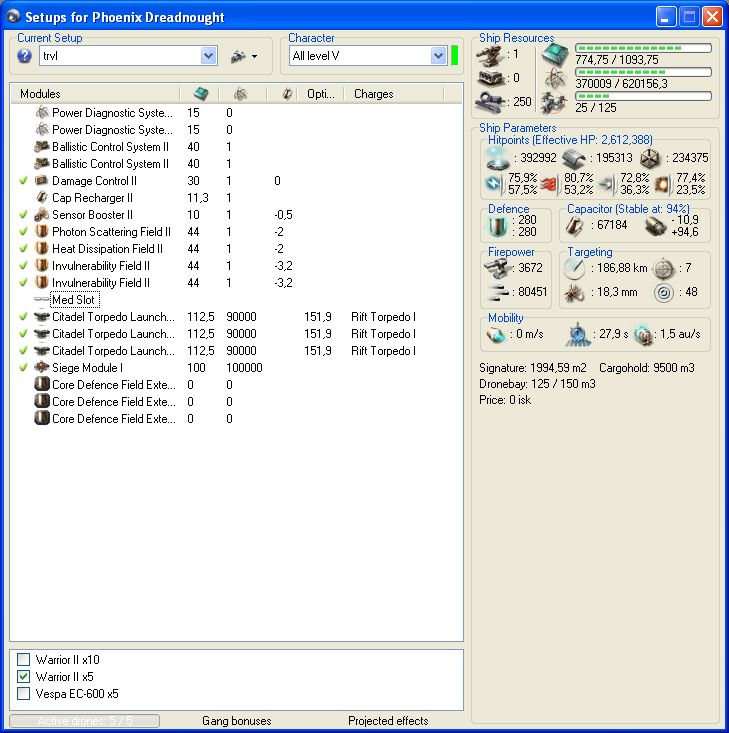This screenshot has height=733, width=729.
Task: Click the CPU usage bar 774,75 / 1093,75
Action: tap(643, 48)
